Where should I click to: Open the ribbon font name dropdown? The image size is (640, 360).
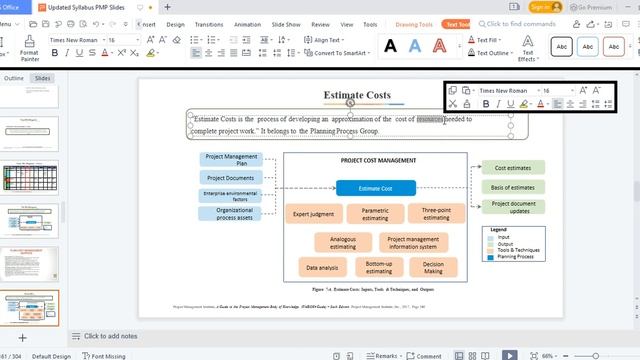[104, 40]
